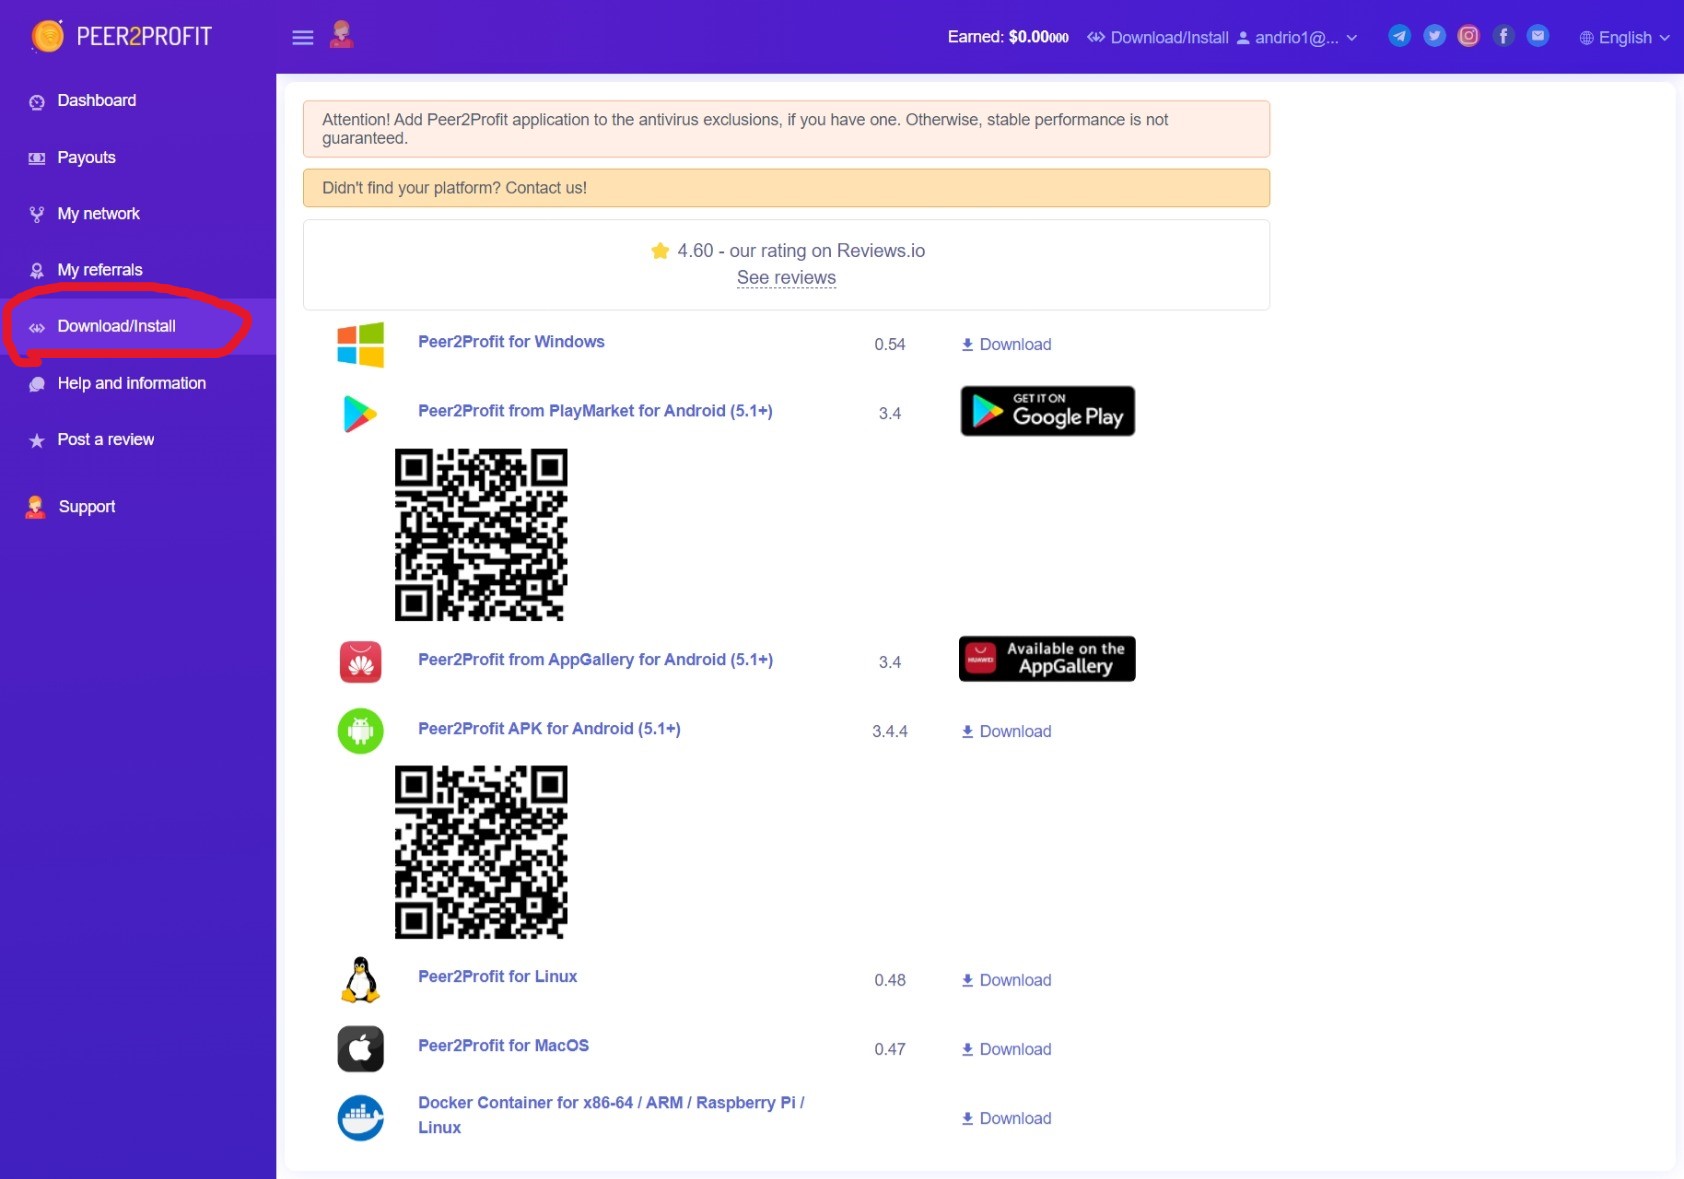Screen dimensions: 1684x1179
Task: Expand the andrio1@ account menu
Action: 1297,38
